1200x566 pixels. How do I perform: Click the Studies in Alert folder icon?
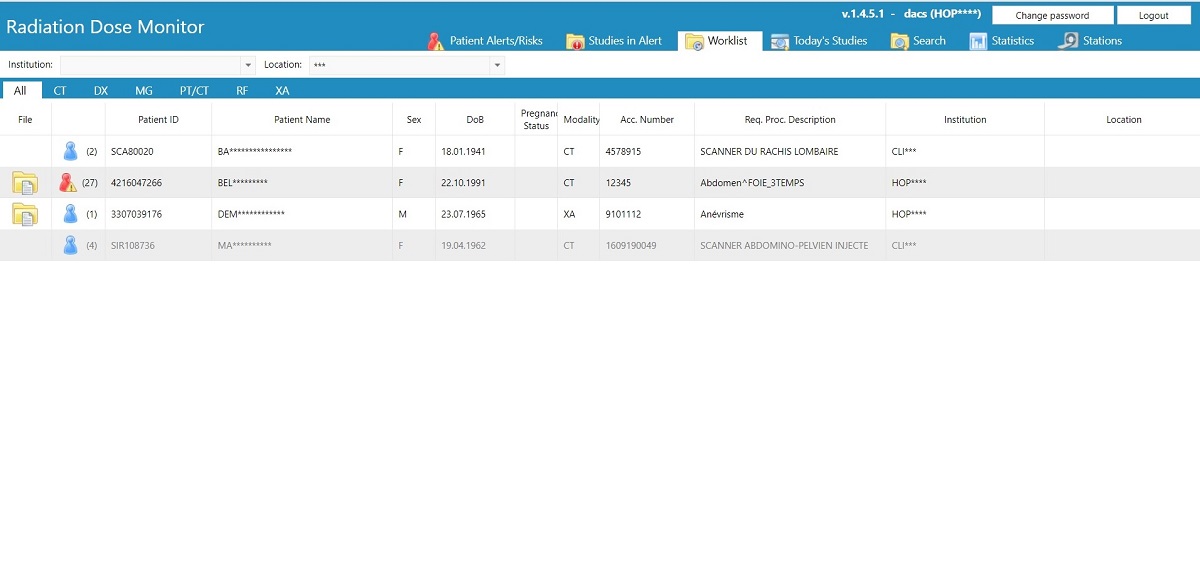pyautogui.click(x=575, y=41)
